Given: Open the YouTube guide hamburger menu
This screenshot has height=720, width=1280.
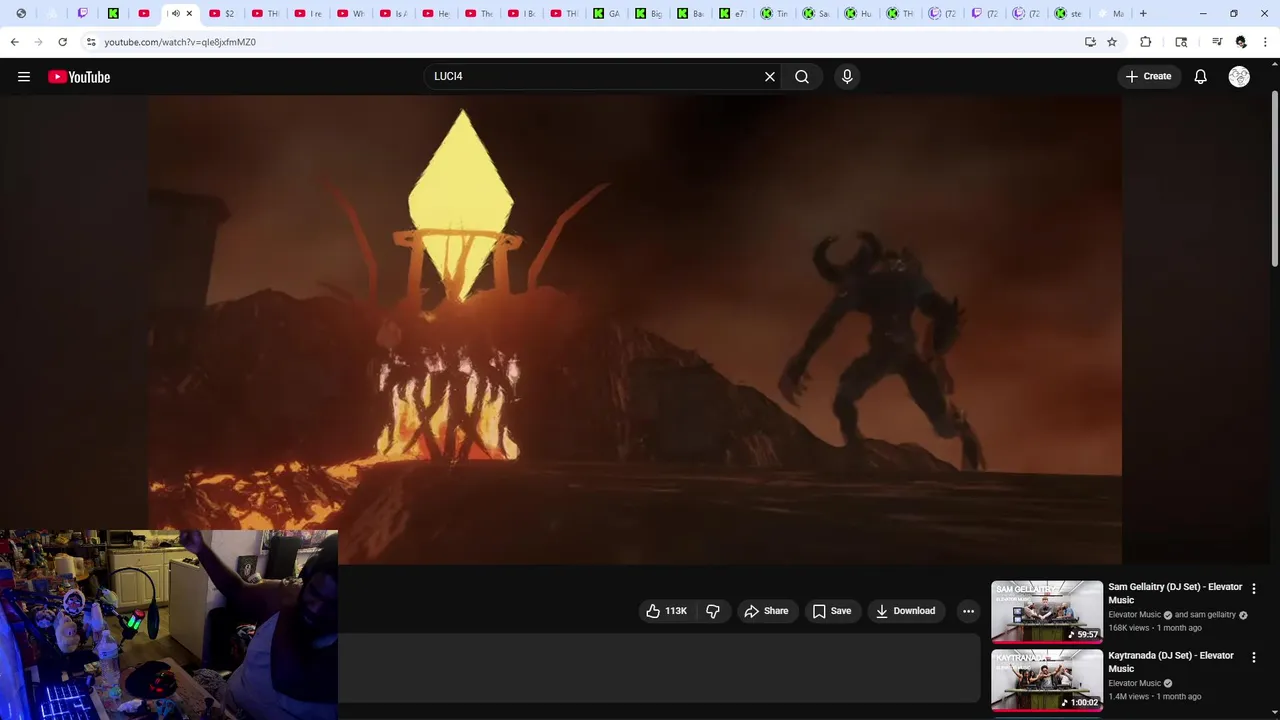Looking at the screenshot, I should pyautogui.click(x=24, y=77).
